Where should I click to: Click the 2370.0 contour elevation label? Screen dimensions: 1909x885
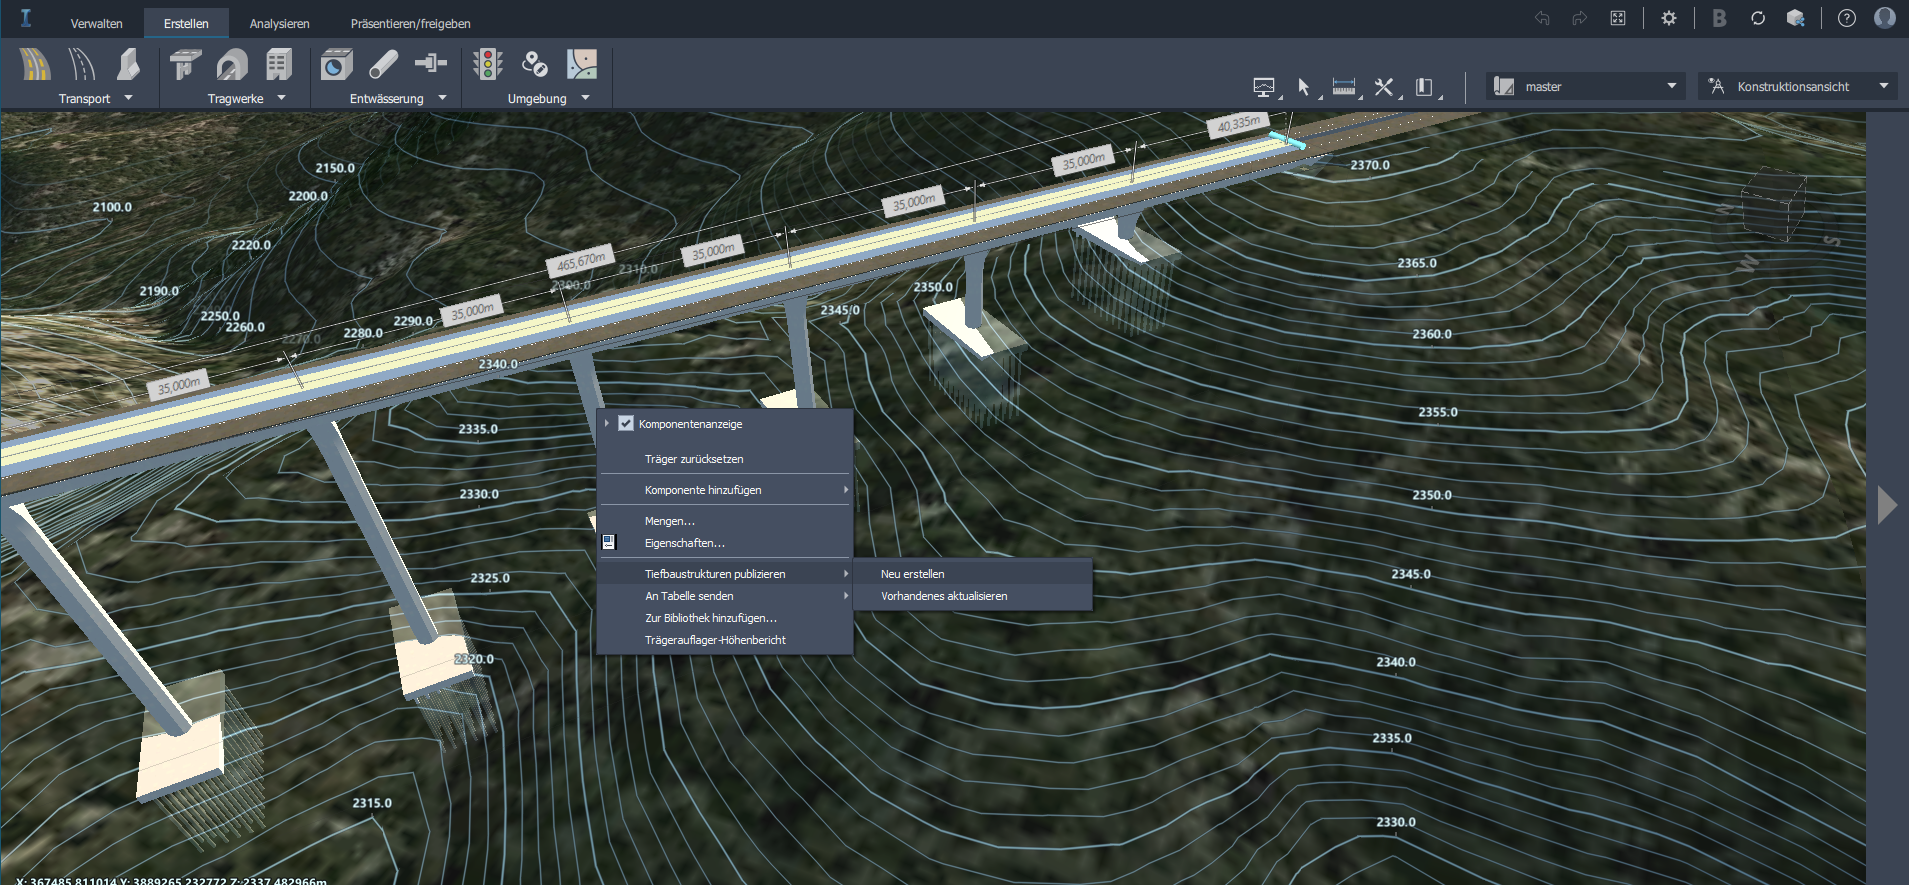[x=1370, y=165]
